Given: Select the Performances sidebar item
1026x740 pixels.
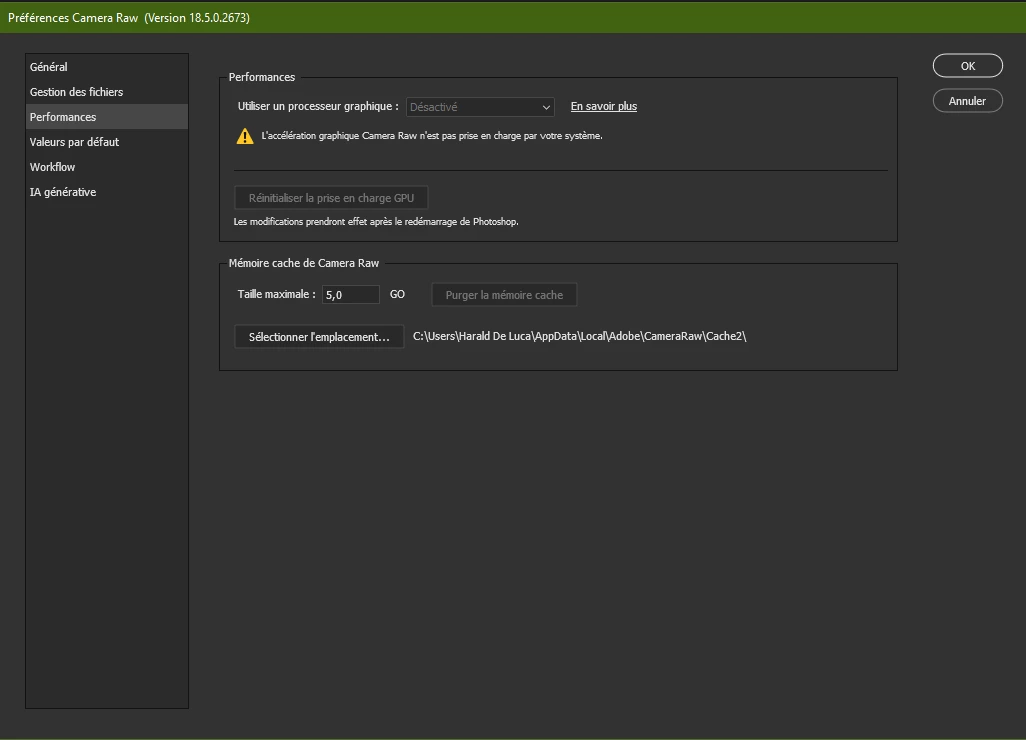Looking at the screenshot, I should point(107,116).
